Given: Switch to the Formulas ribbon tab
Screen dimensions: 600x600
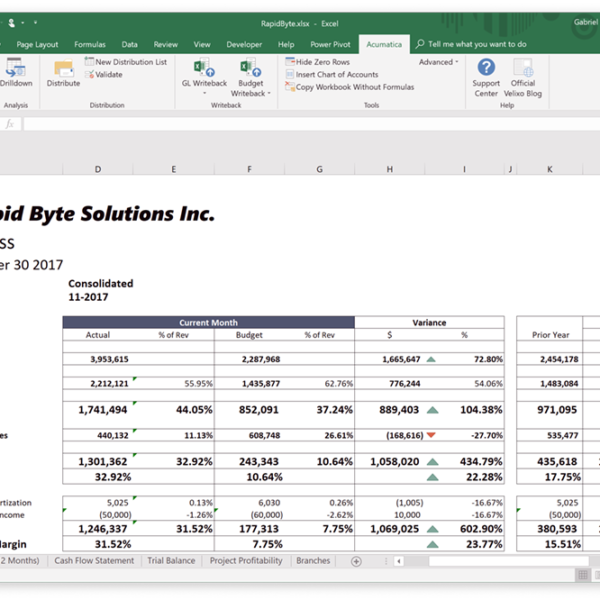Looking at the screenshot, I should (x=90, y=44).
